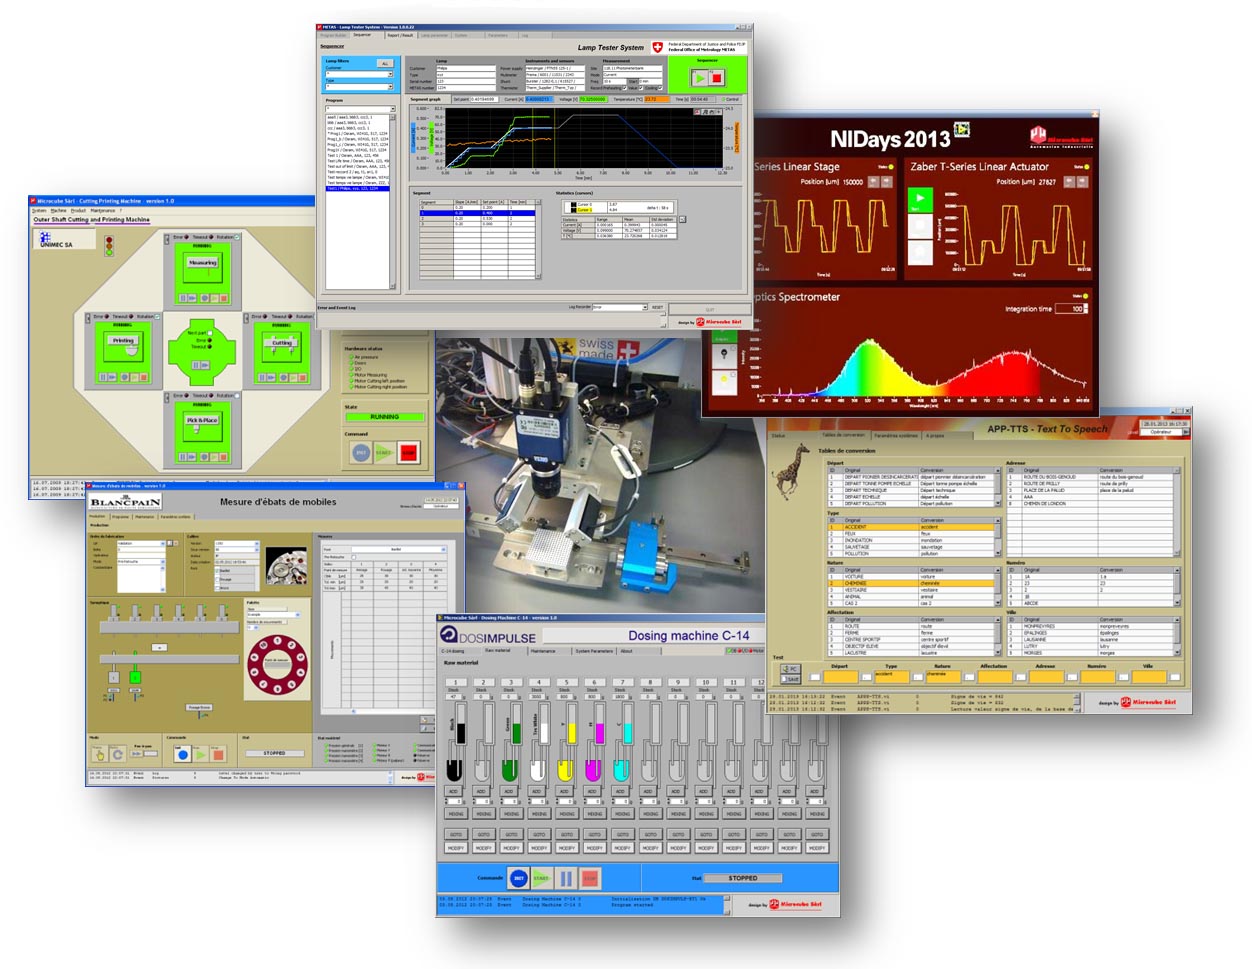The height and width of the screenshot is (969, 1252).
Task: Toggle the Value checkbox in Lamp Tester
Action: tap(641, 87)
